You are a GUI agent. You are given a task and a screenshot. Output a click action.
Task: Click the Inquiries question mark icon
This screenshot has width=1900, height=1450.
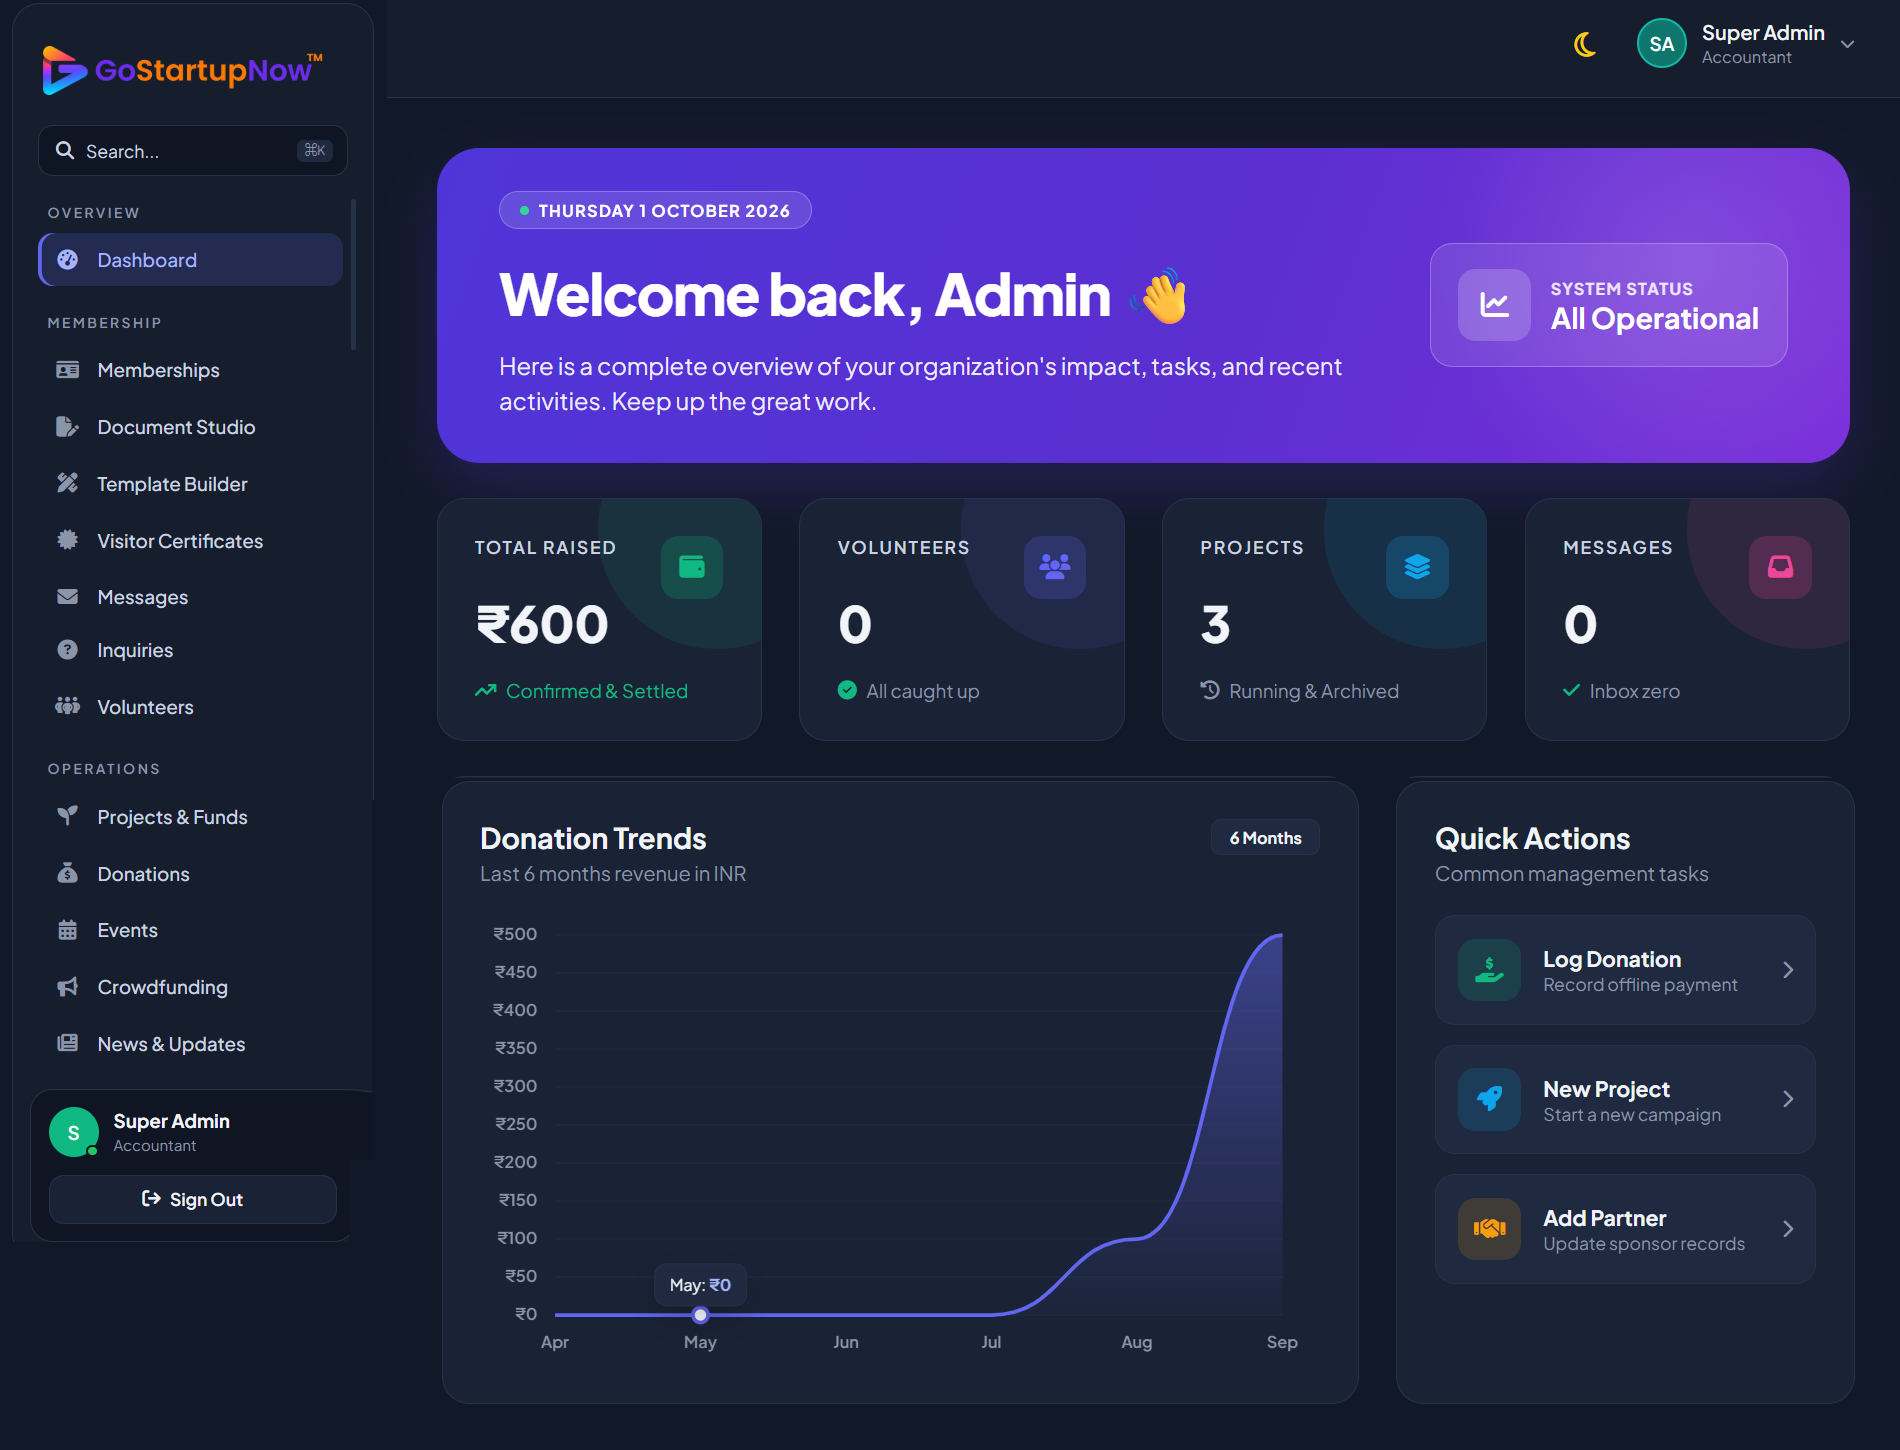[67, 650]
